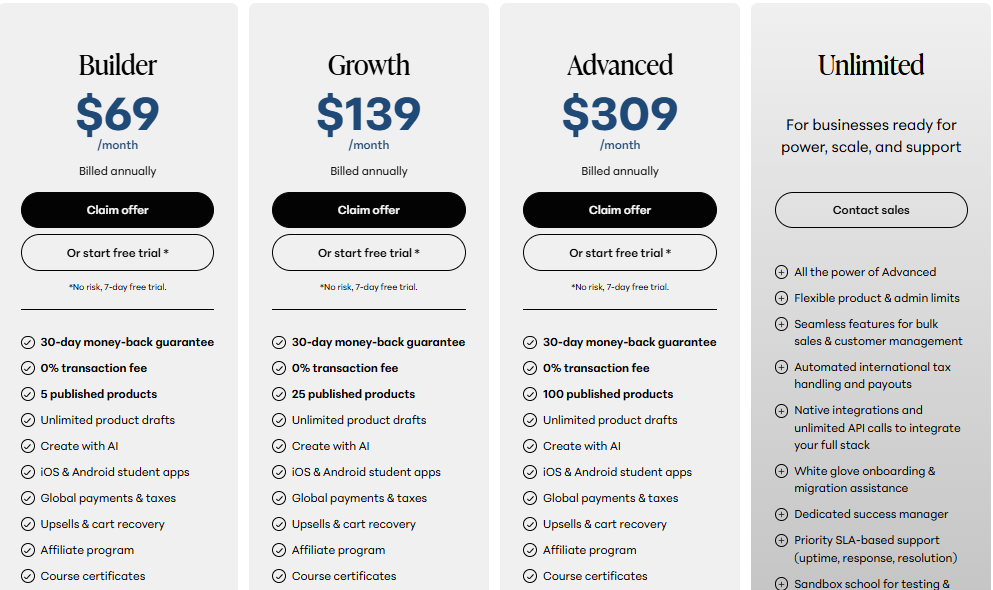The height and width of the screenshot is (590, 993).
Task: Expand the 'All the power of Advanced' plus icon
Action: (781, 272)
